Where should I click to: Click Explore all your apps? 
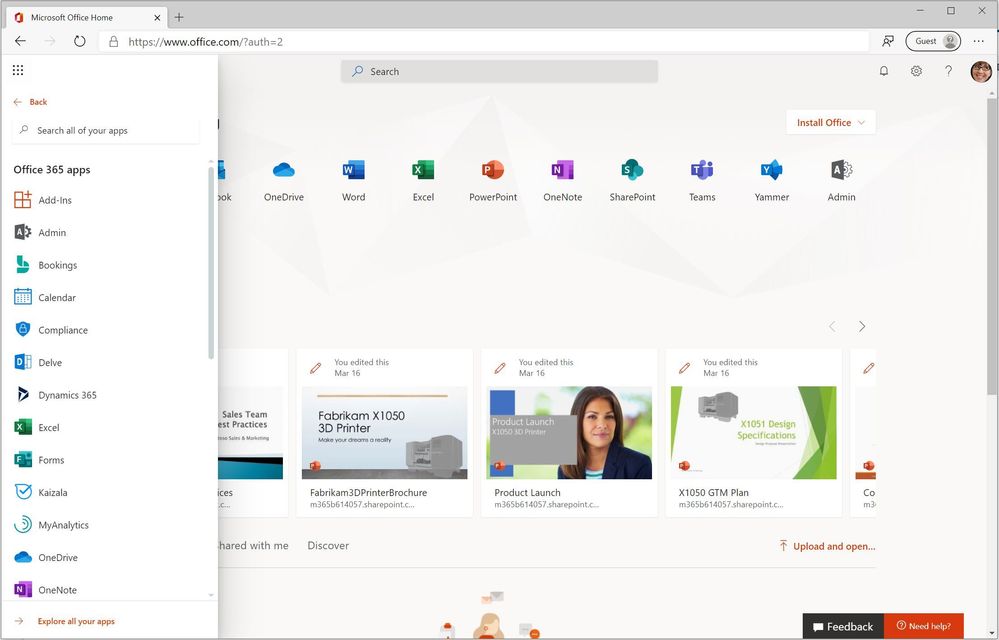(x=76, y=621)
